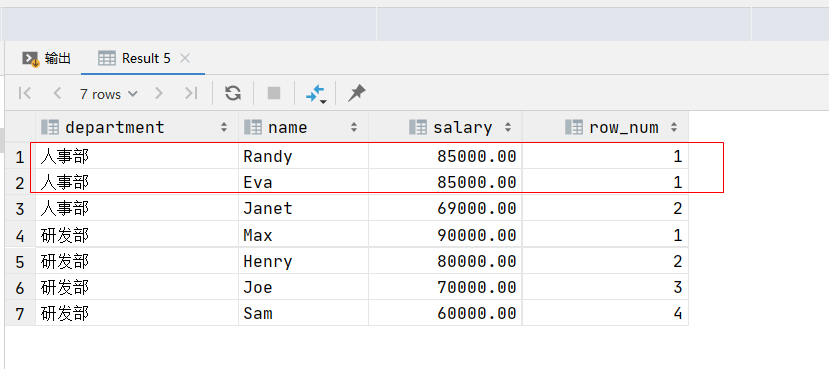Select the 60000.00 salary cell
Image resolution: width=829 pixels, height=369 pixels.
445,313
